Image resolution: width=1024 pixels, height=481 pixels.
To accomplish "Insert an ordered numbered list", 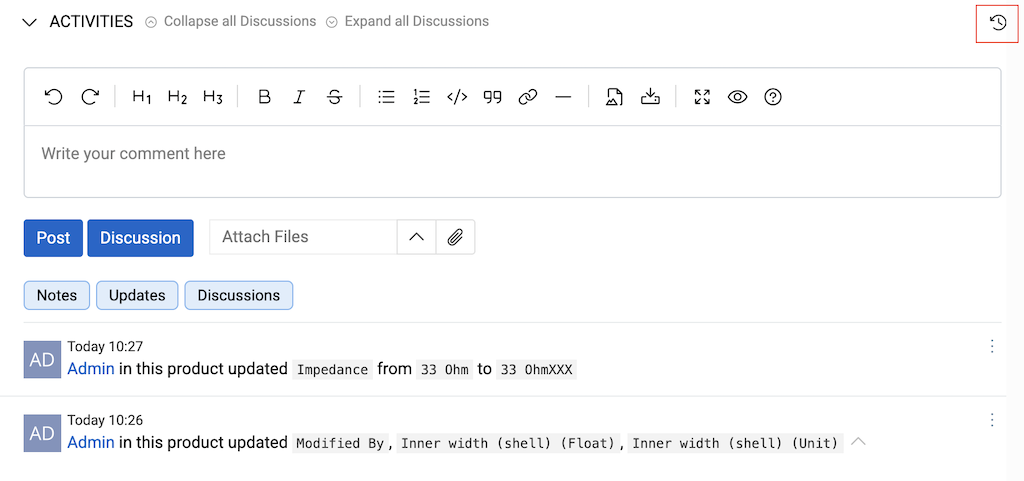I will [x=421, y=97].
